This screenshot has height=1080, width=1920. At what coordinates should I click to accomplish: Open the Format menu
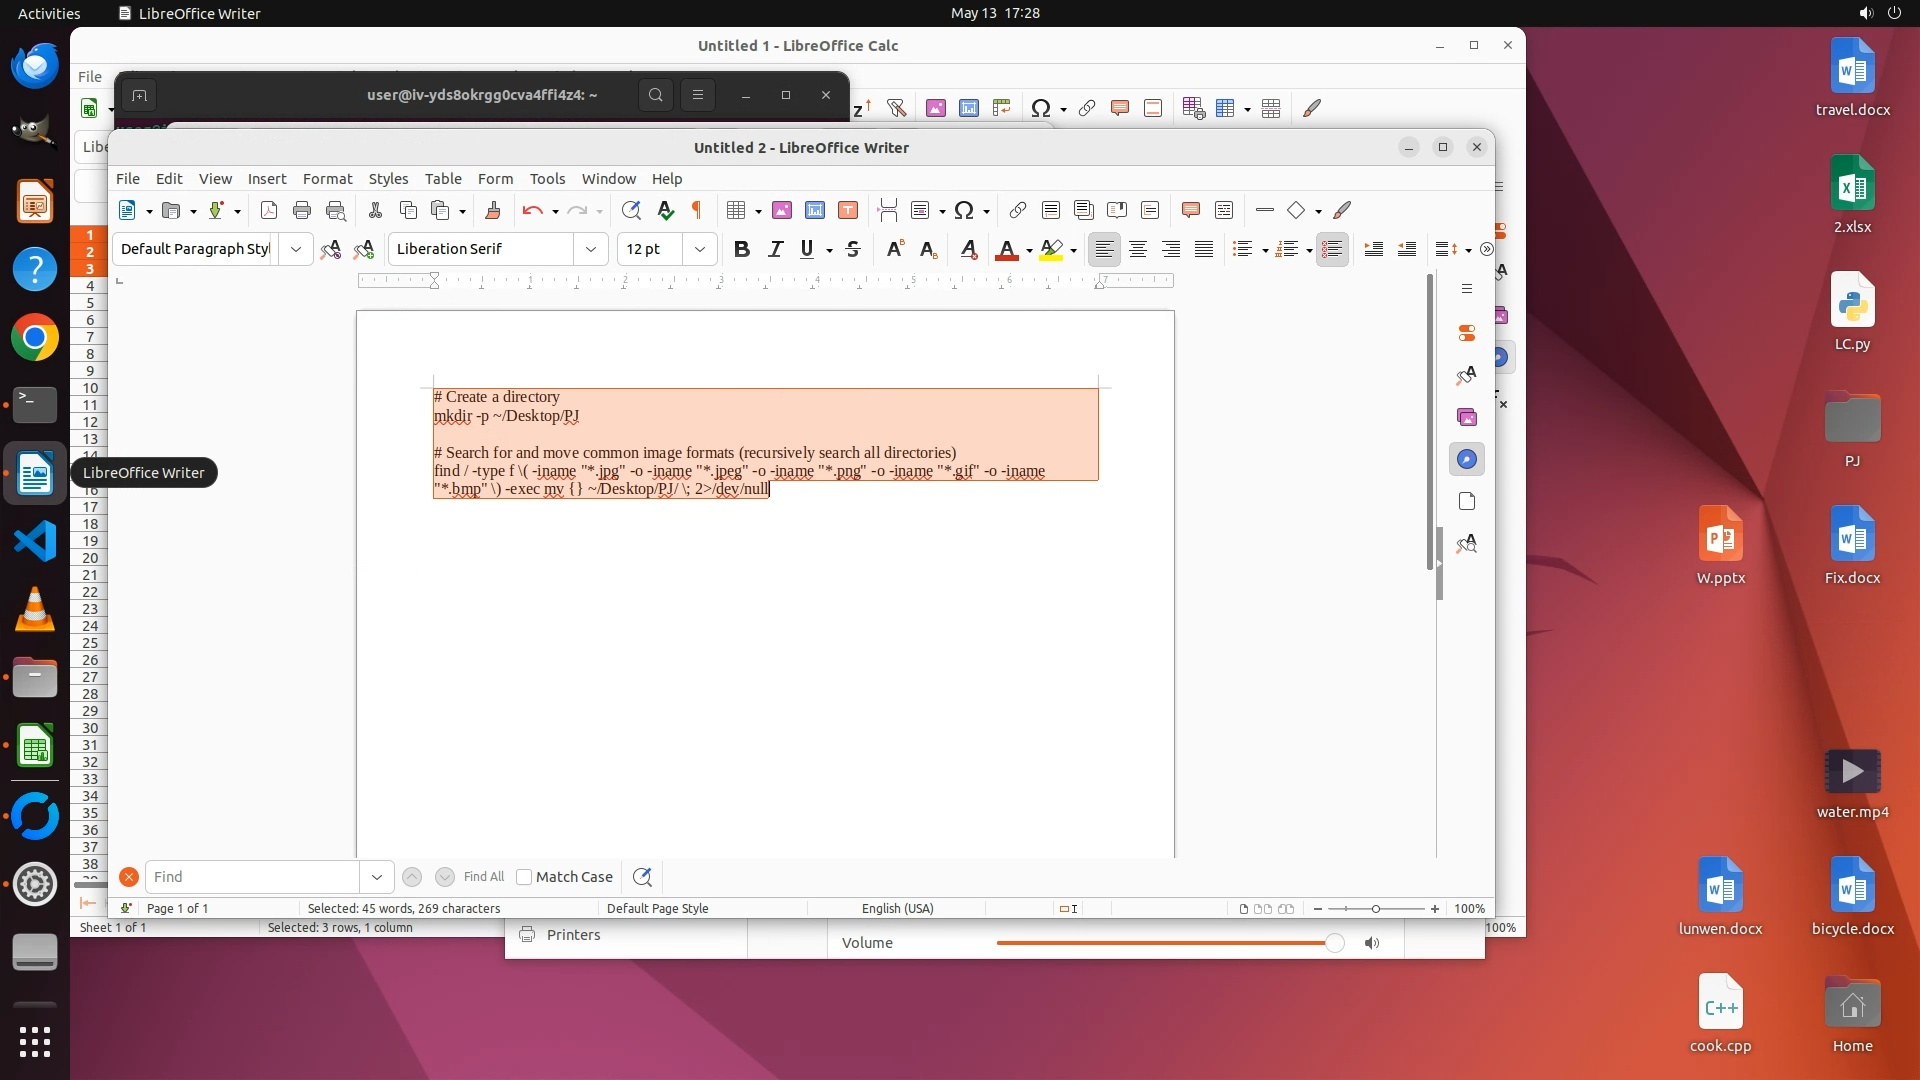click(327, 179)
